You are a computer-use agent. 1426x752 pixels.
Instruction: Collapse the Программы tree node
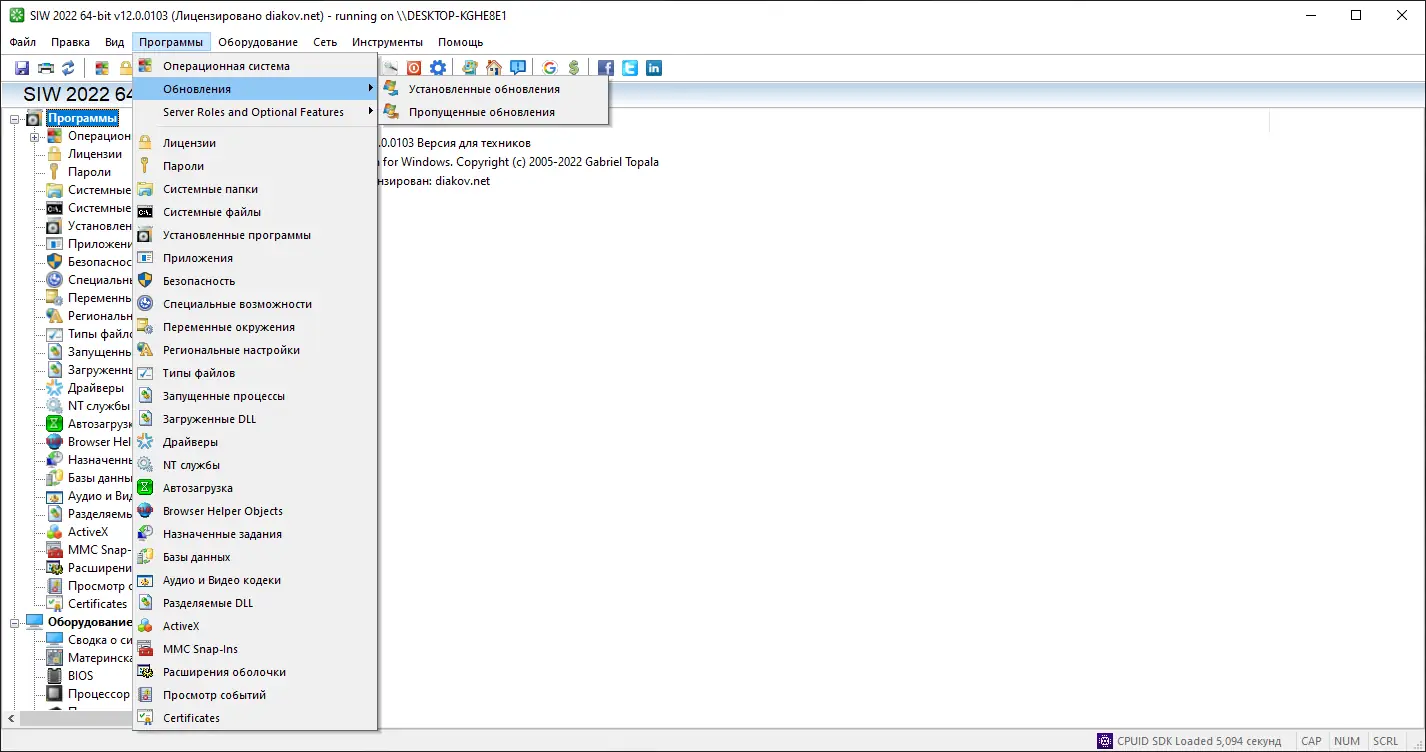point(16,119)
